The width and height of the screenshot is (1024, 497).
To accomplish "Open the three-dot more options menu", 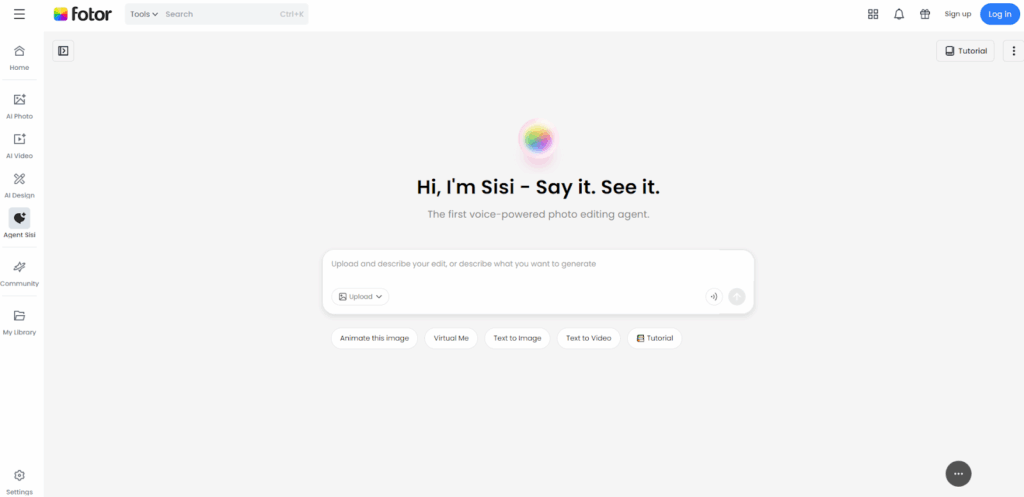I will coord(1014,51).
